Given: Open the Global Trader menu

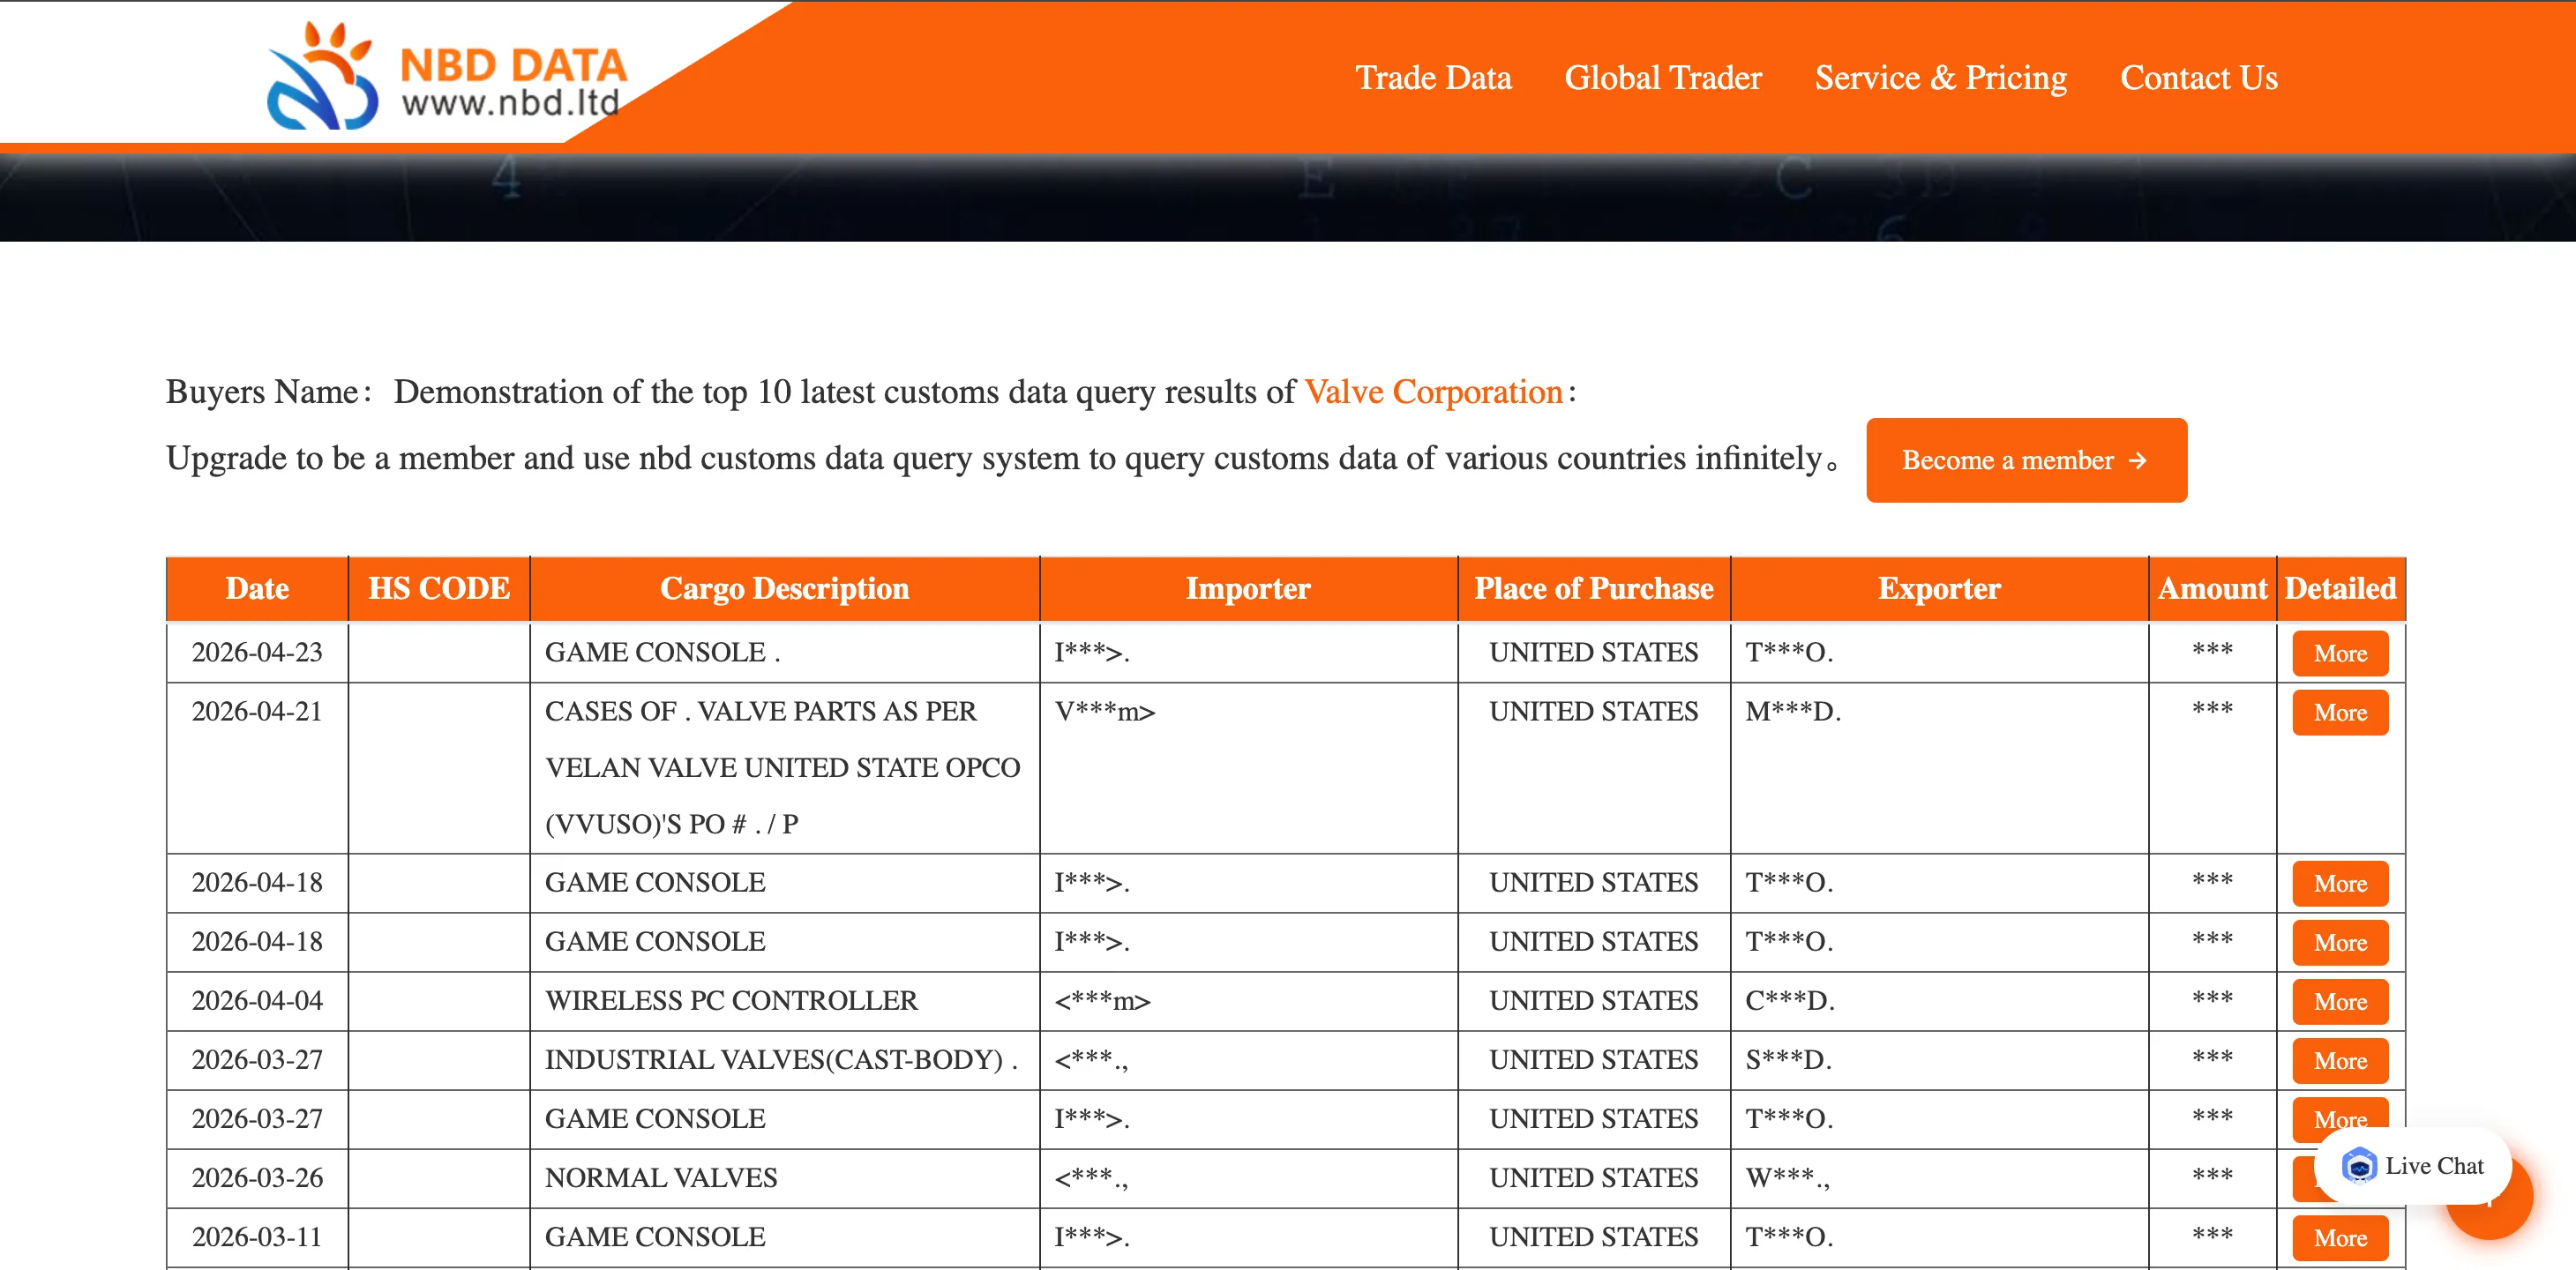Looking at the screenshot, I should [1663, 78].
